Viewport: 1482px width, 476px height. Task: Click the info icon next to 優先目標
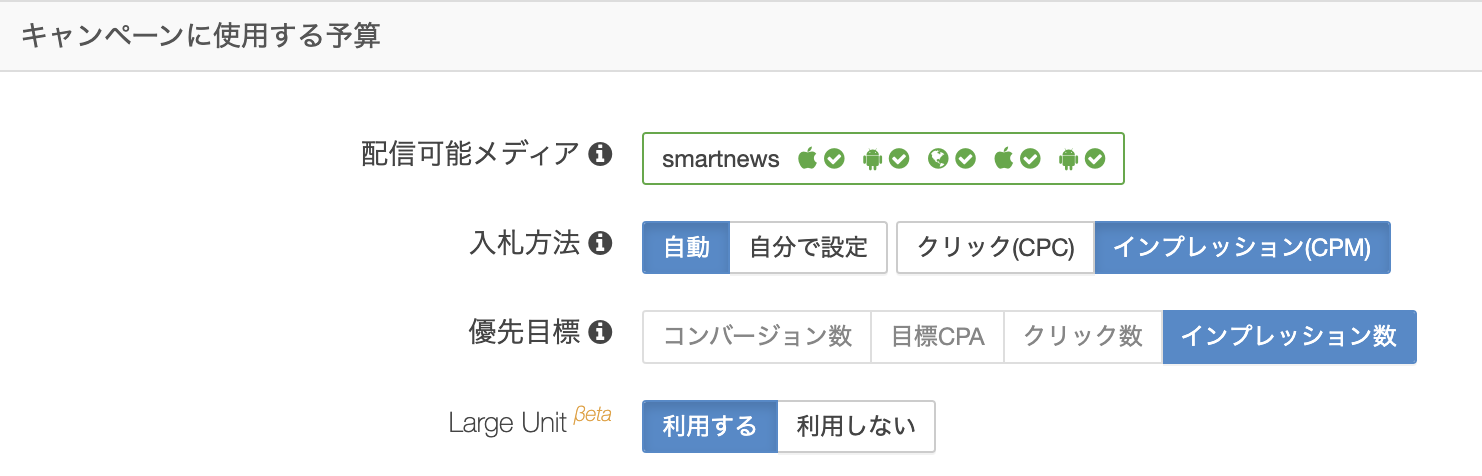point(600,332)
